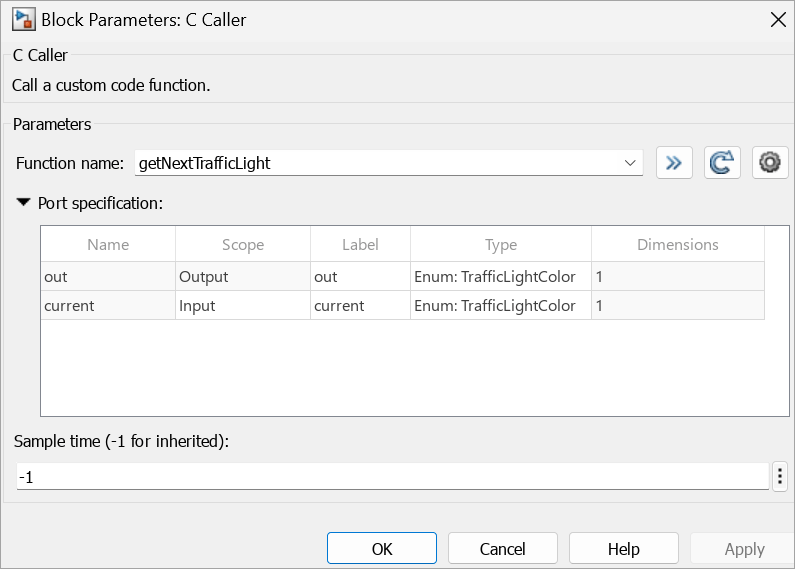Click the Help button
795x569 pixels.
623,549
